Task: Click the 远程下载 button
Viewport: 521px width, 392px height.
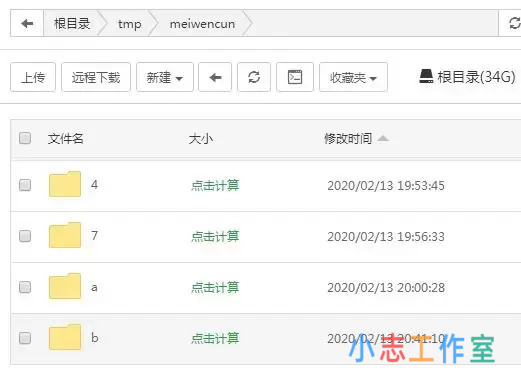Action: (x=96, y=77)
